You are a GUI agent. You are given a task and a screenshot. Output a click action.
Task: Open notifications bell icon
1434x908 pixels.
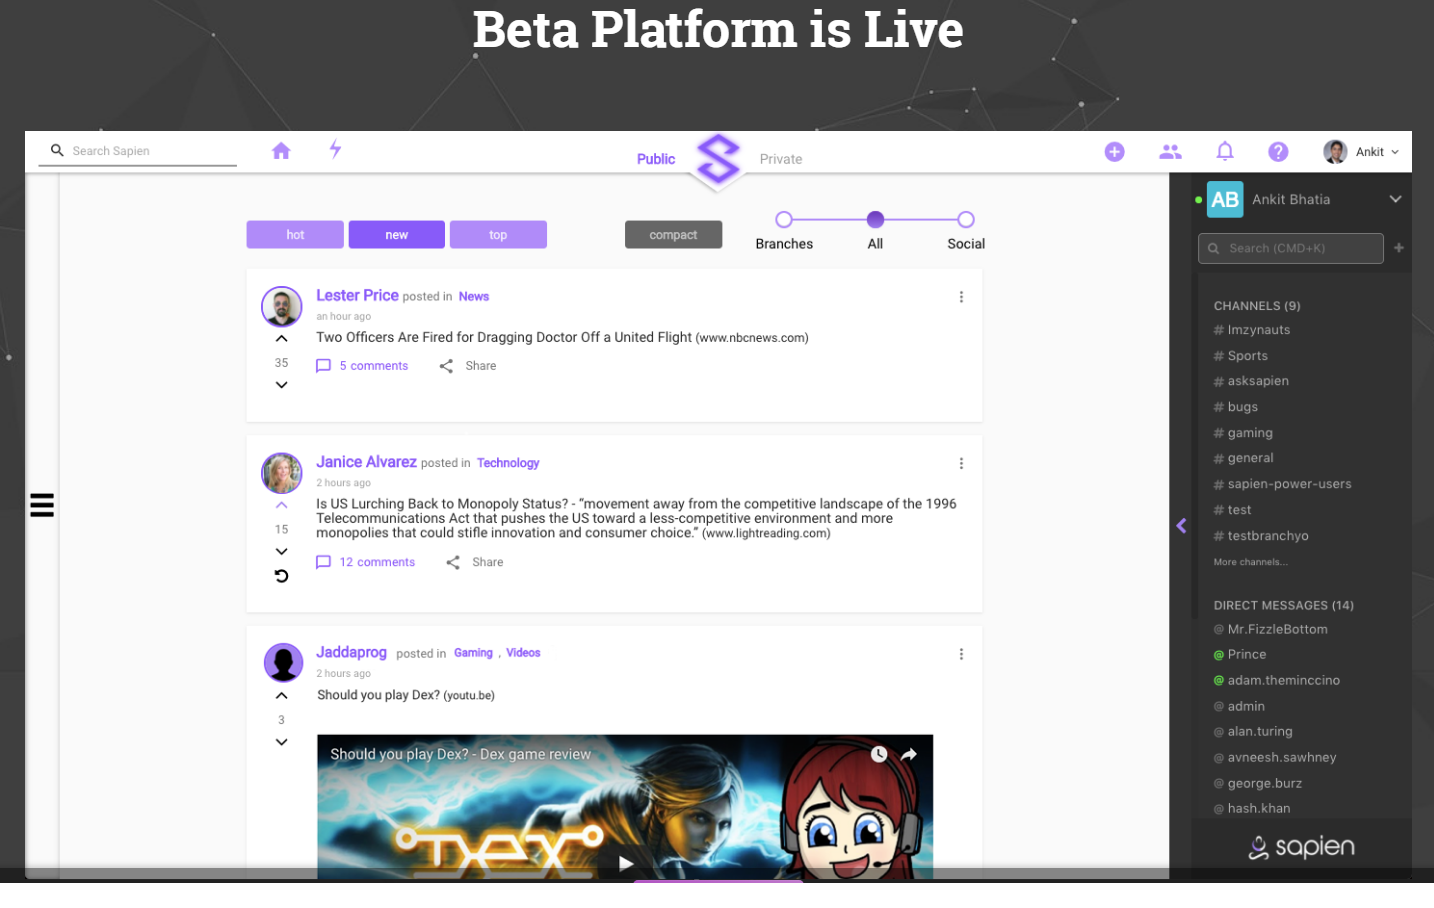tap(1224, 151)
